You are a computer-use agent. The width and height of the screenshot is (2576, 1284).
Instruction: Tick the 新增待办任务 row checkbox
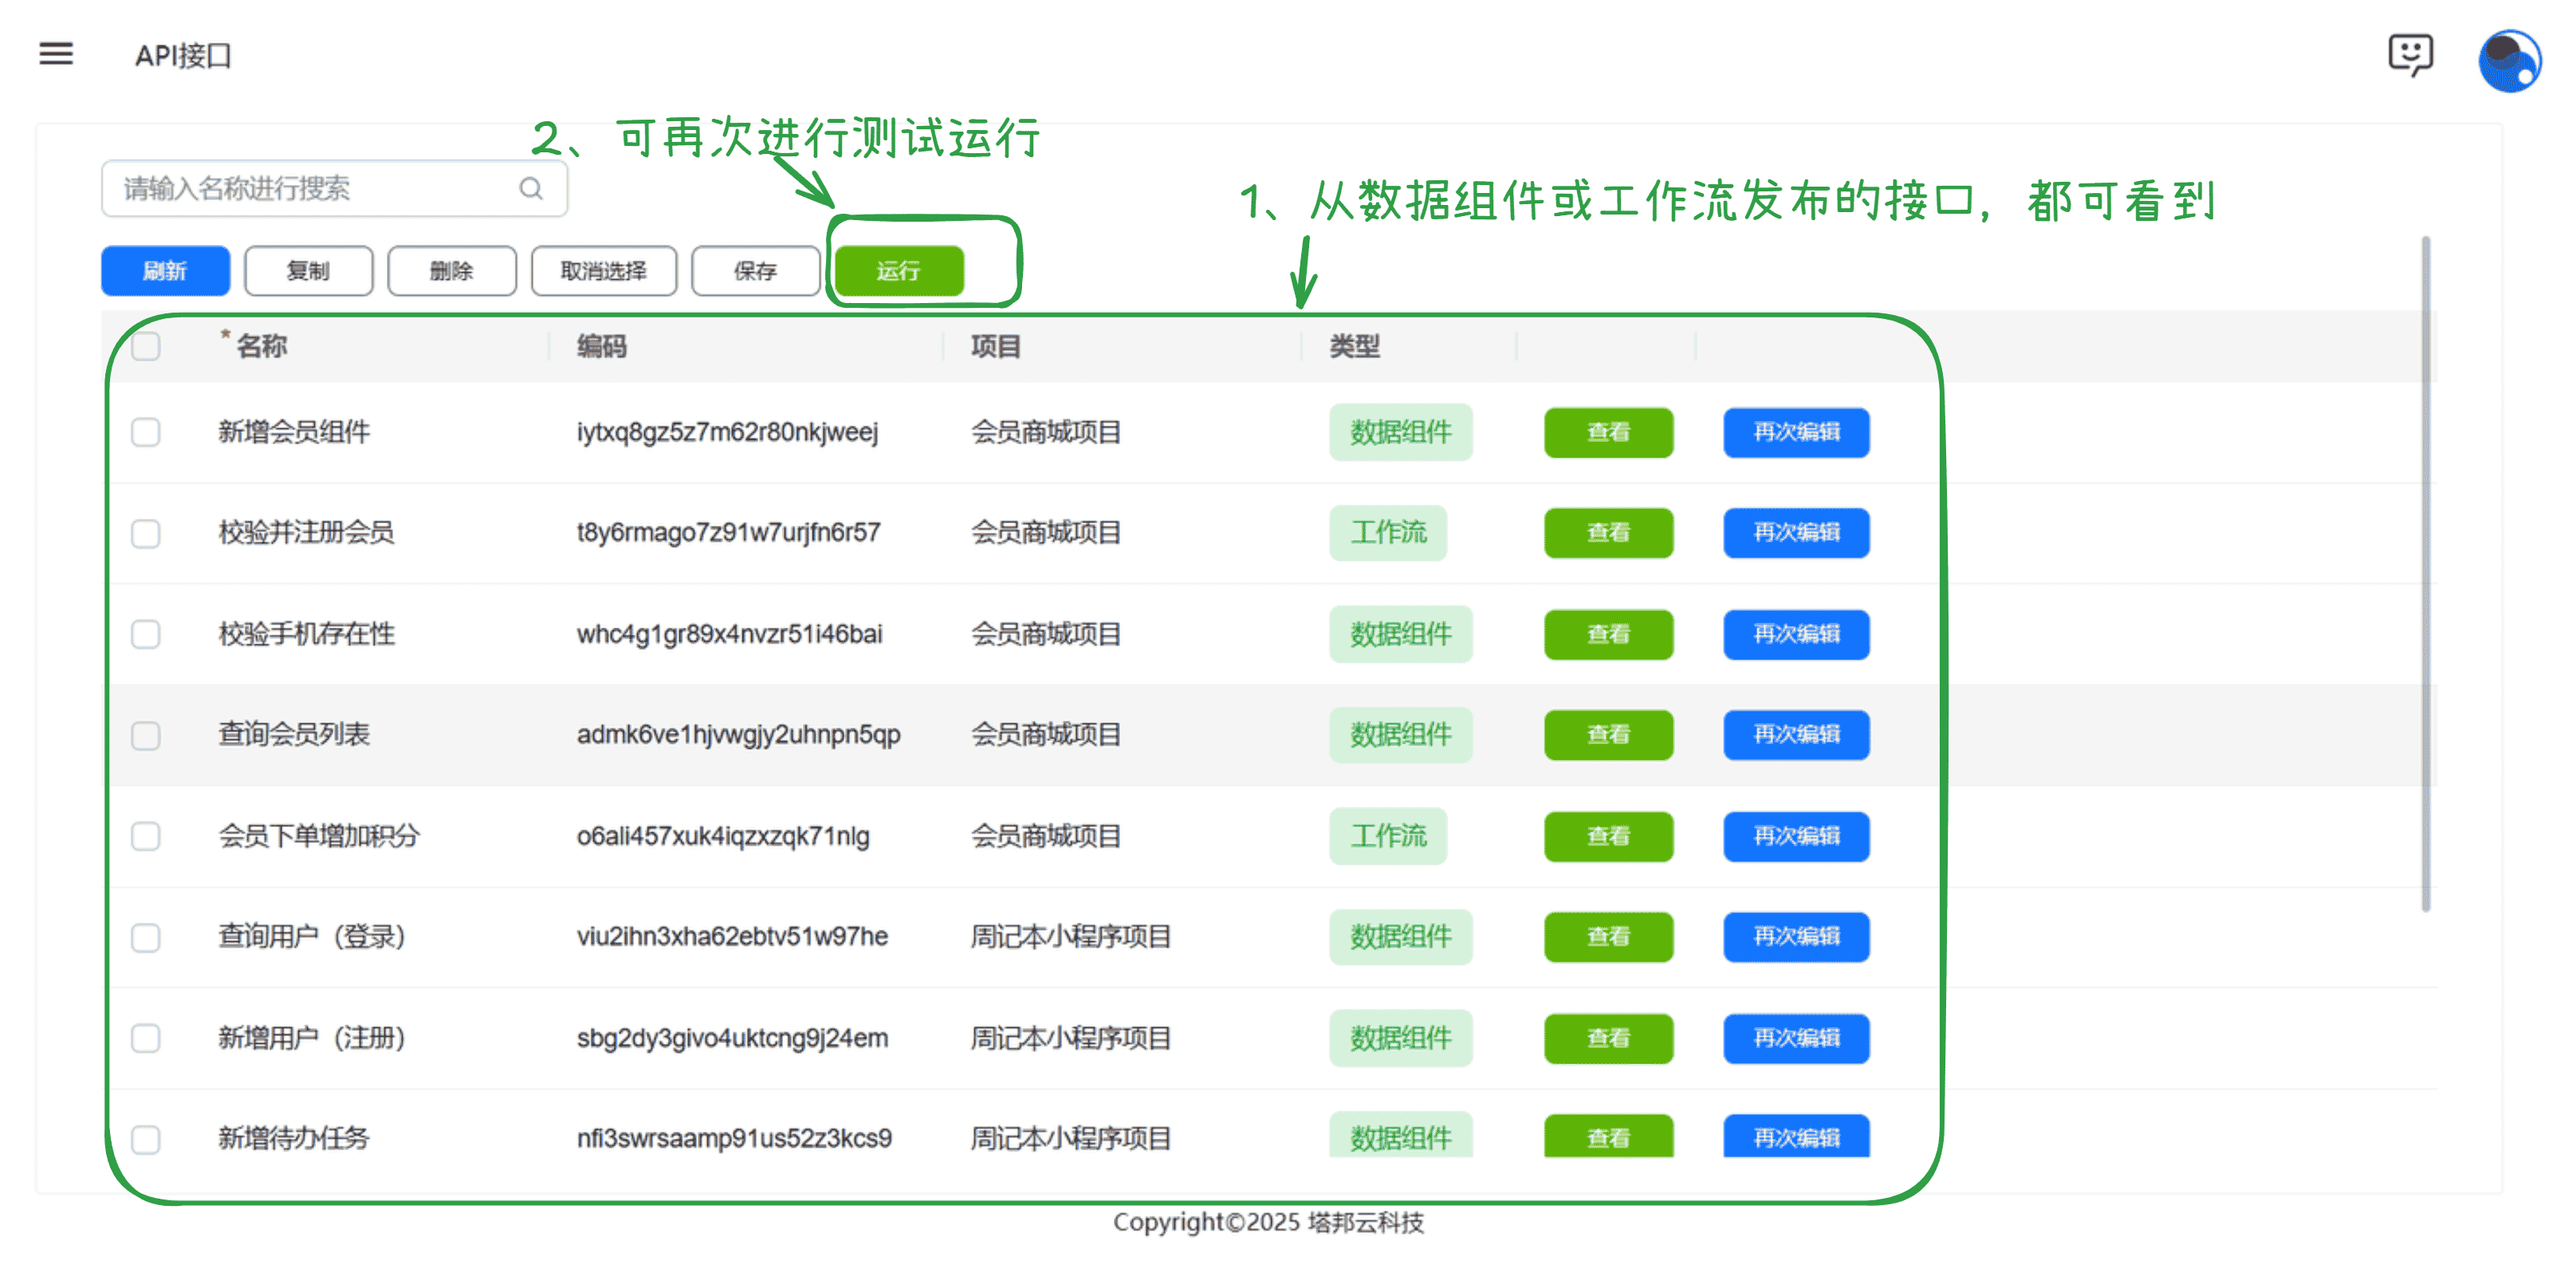tap(146, 1139)
